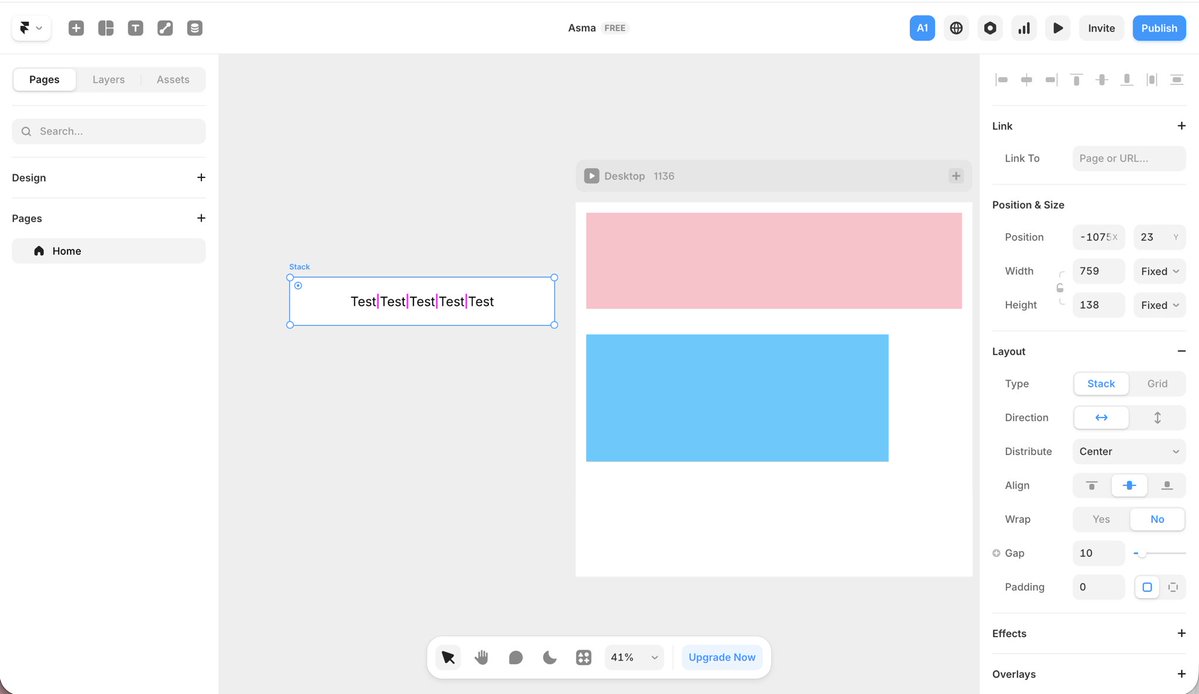This screenshot has width=1199, height=694.
Task: Click the Preview play icon
Action: [x=1058, y=28]
